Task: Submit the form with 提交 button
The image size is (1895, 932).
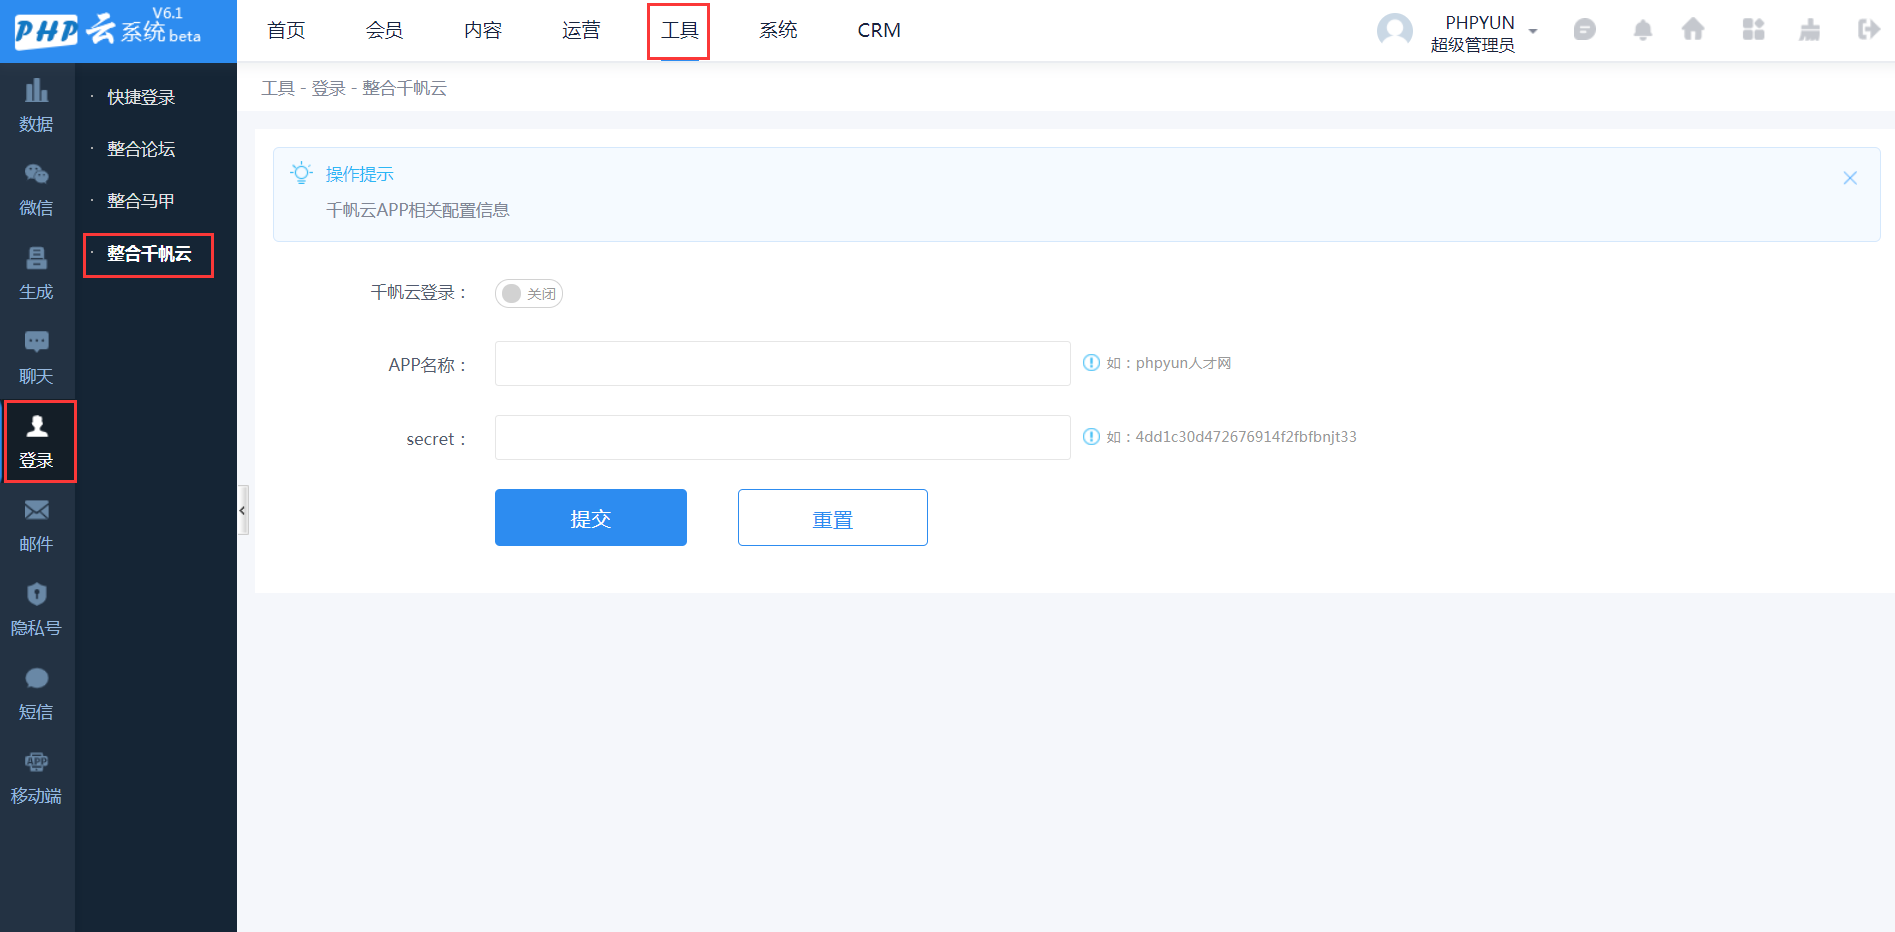Action: coord(591,517)
